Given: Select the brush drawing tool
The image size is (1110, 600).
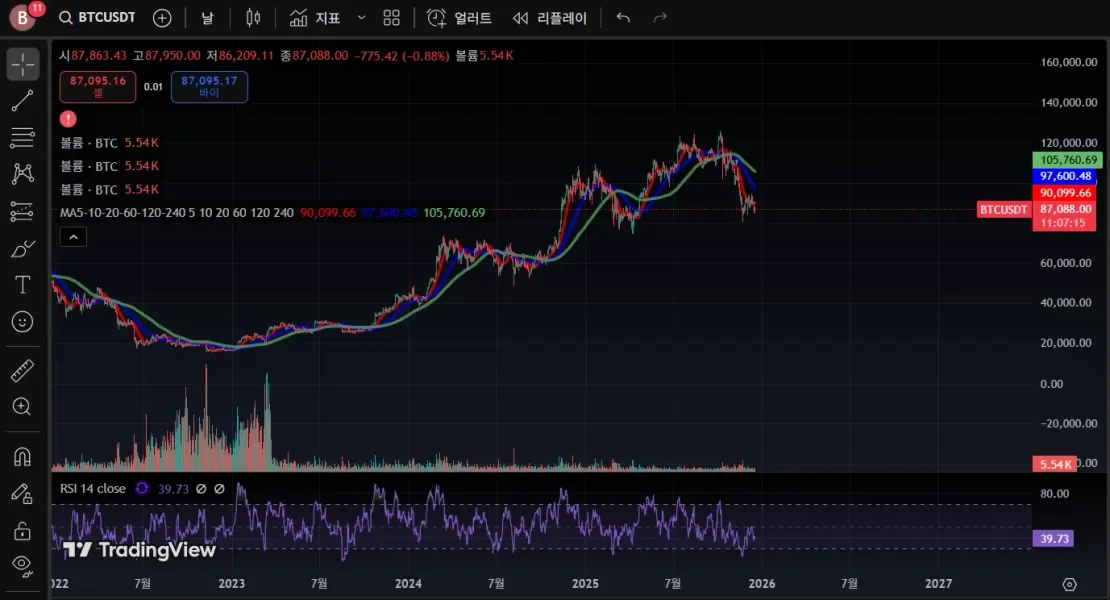Looking at the screenshot, I should click(x=22, y=248).
